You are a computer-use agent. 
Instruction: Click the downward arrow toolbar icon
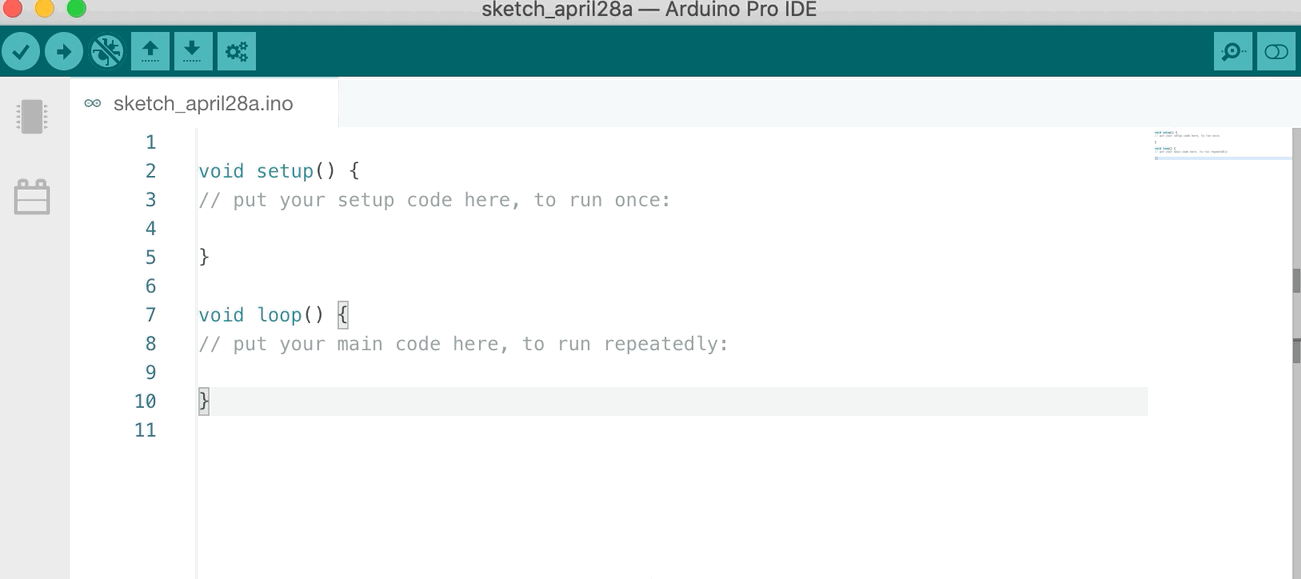(x=193, y=51)
